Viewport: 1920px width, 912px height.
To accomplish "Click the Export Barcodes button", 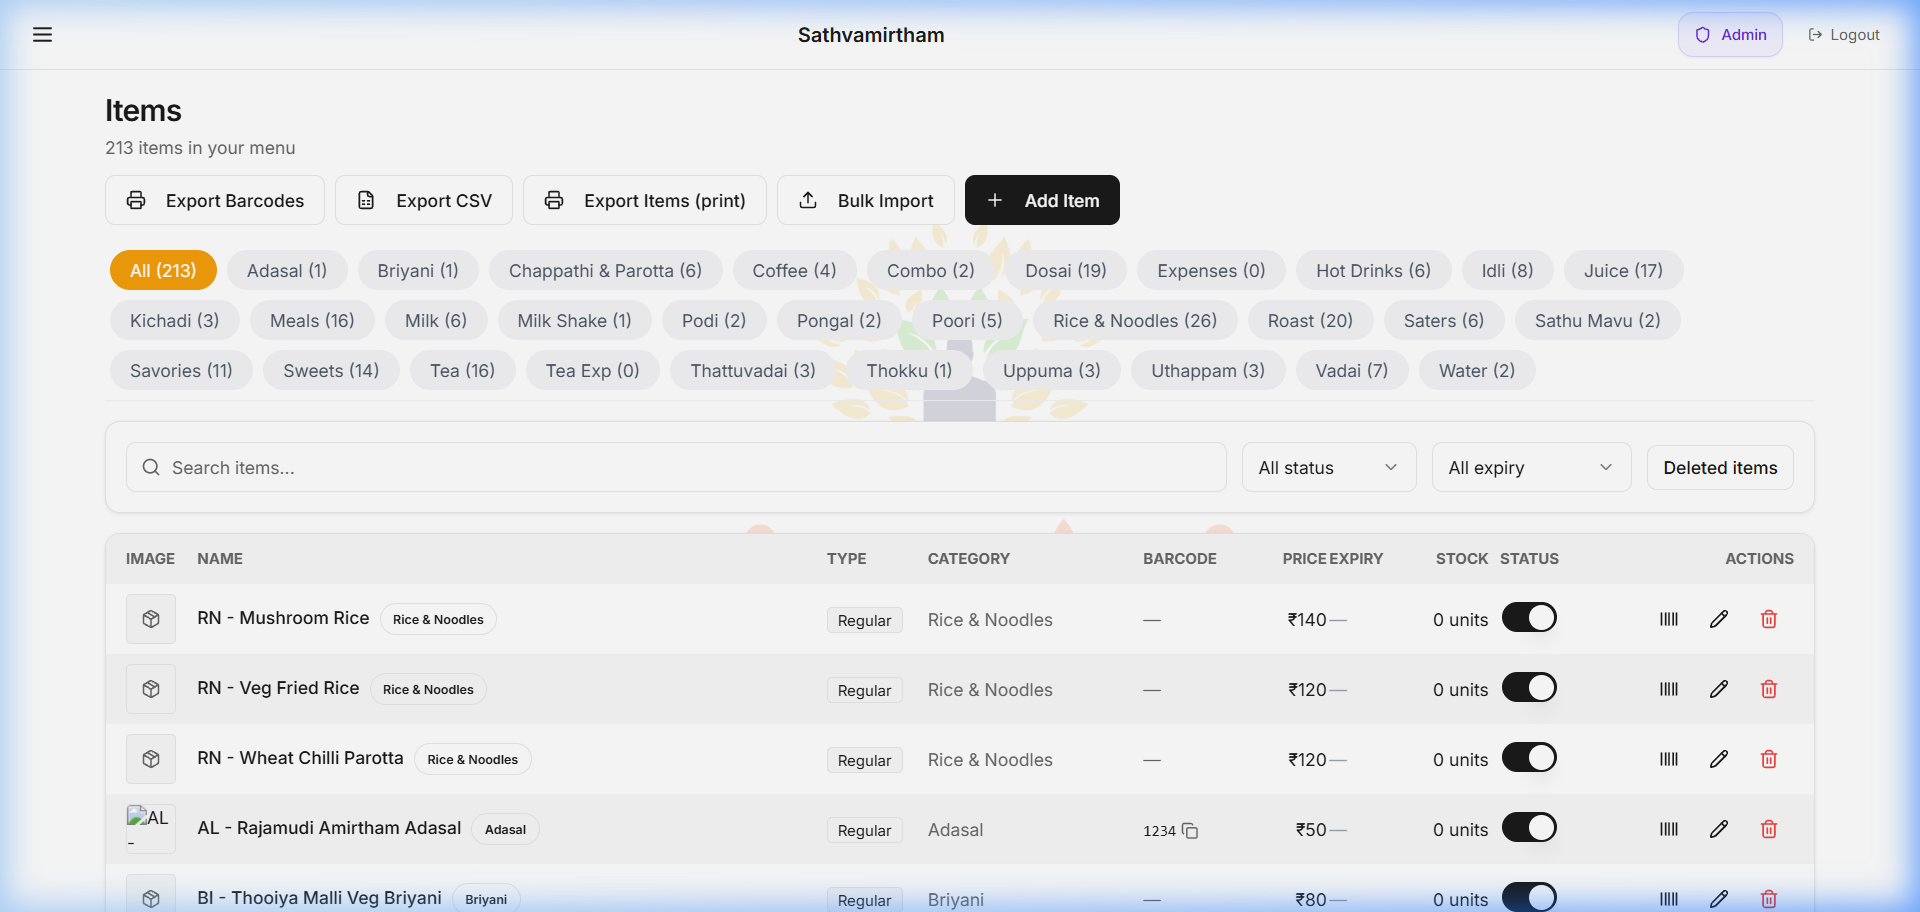I will pos(215,200).
